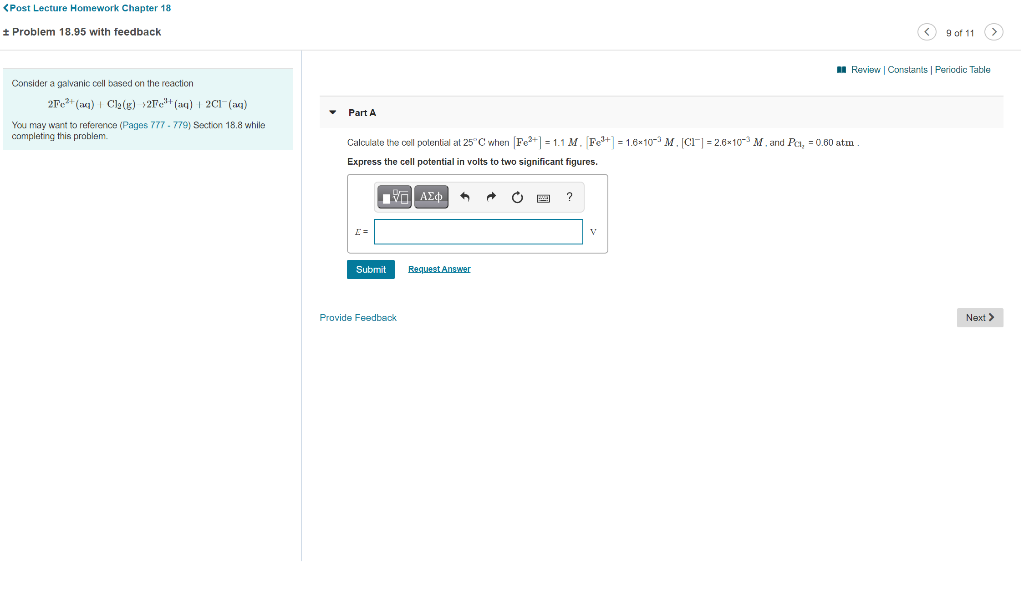Click inside the E = answer field
1024x600 pixels.
tap(478, 231)
